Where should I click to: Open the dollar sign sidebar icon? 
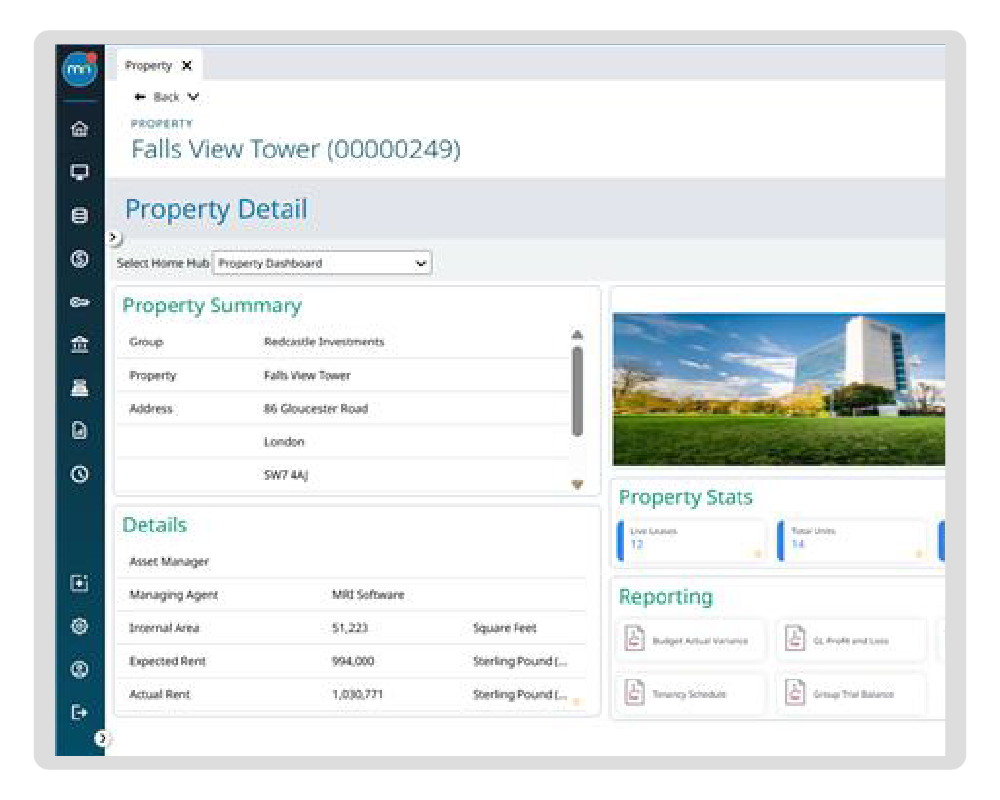point(80,259)
